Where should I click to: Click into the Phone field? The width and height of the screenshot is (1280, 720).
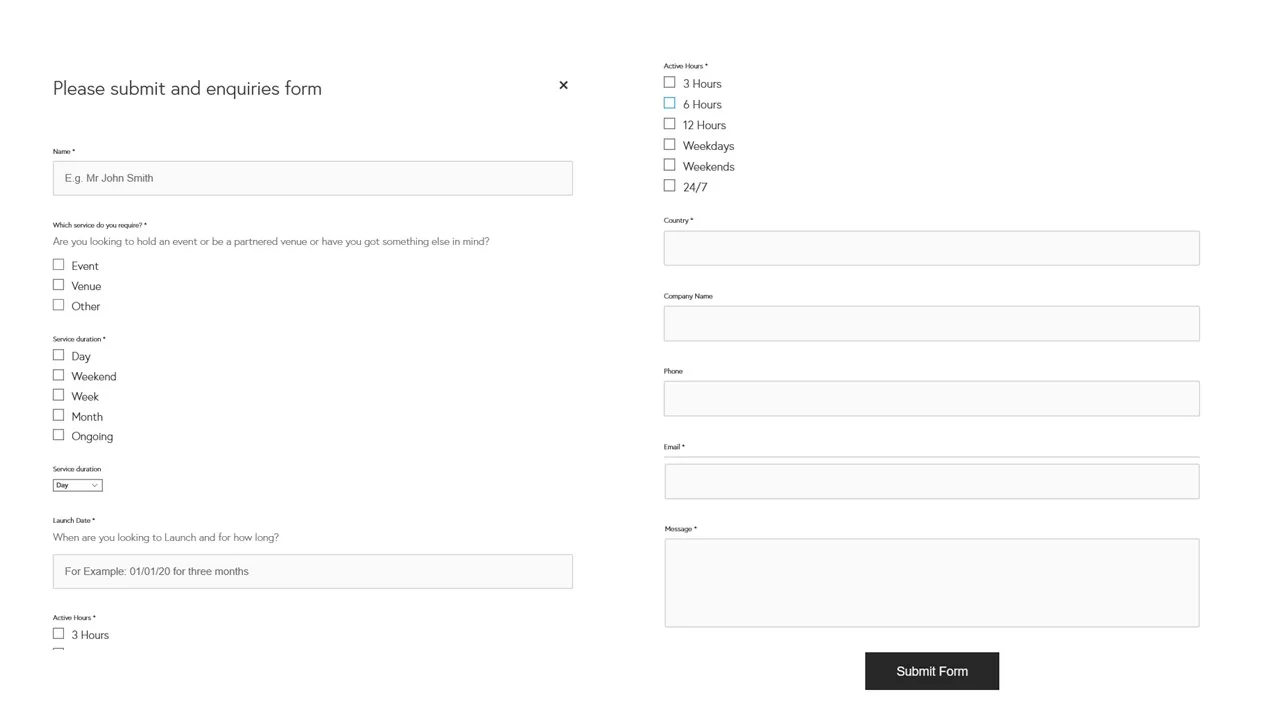[931, 398]
